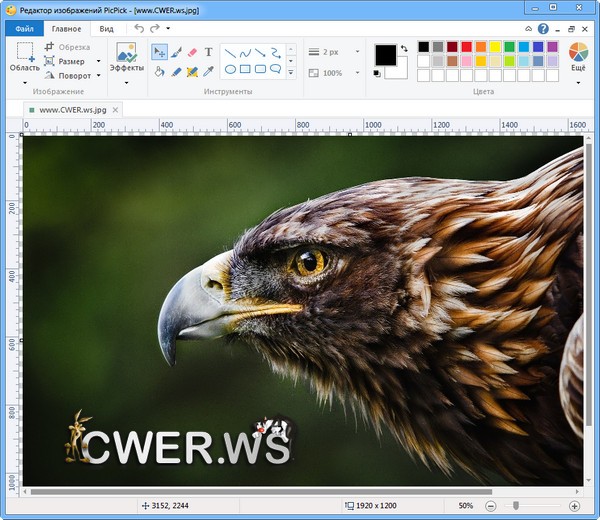Click the zoom in plus button
600x520 pixels.
(574, 506)
